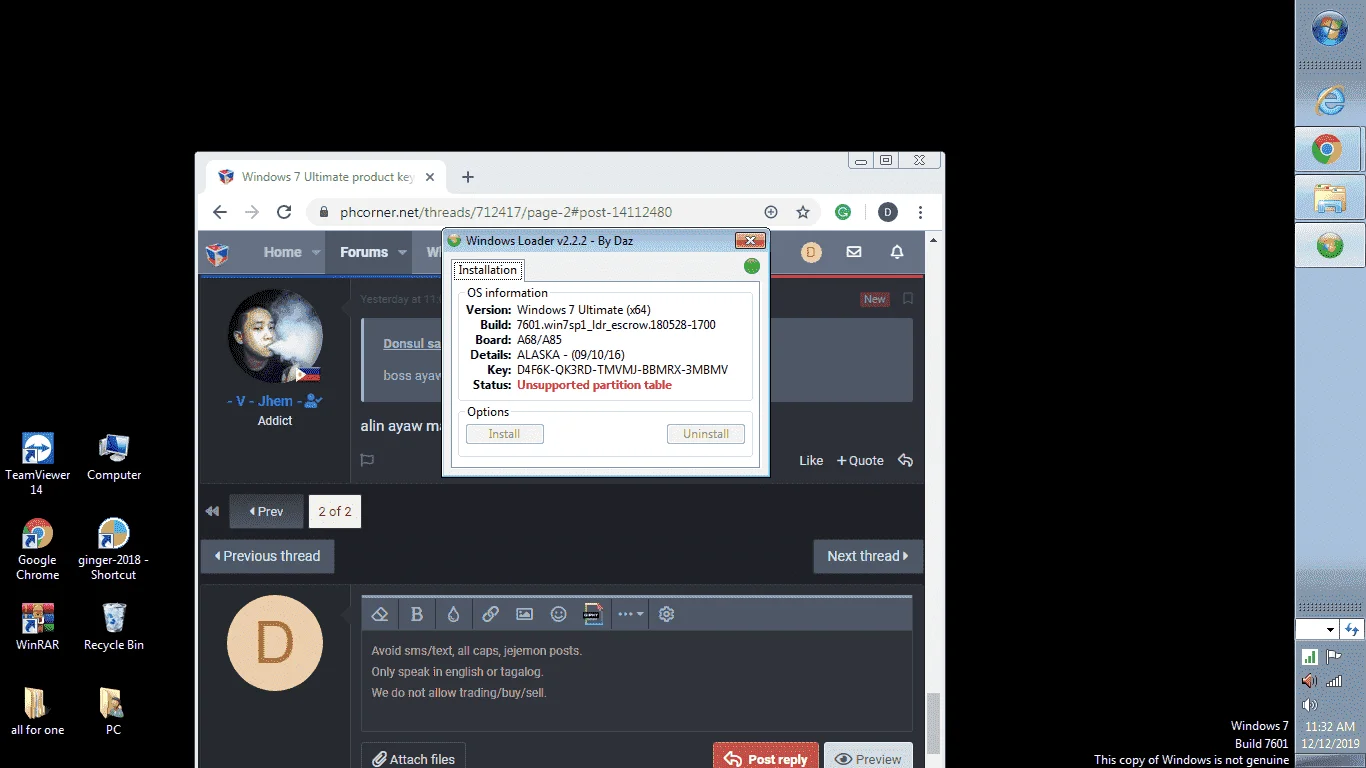Screen dimensions: 1366x768
Task: Bookmark this page with the star icon
Action: point(802,212)
